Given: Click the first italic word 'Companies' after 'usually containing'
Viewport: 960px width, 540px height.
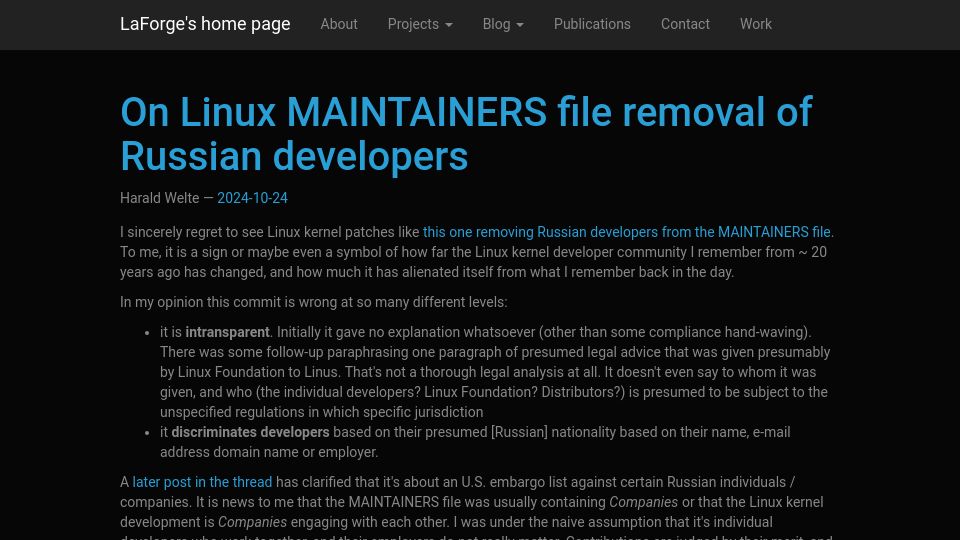Looking at the screenshot, I should tap(643, 502).
